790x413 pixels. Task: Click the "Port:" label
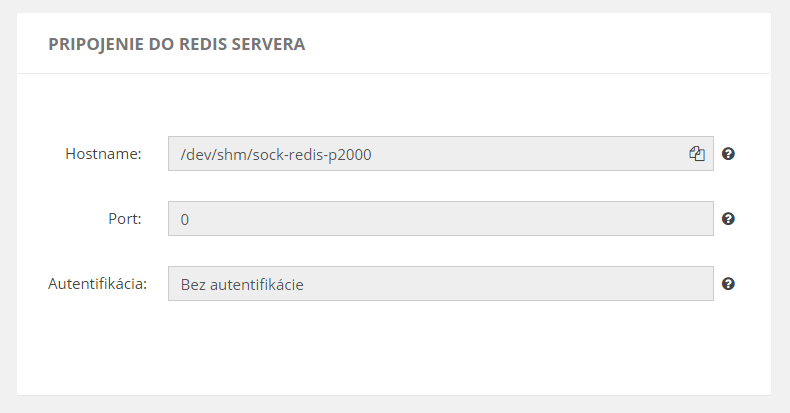point(125,219)
